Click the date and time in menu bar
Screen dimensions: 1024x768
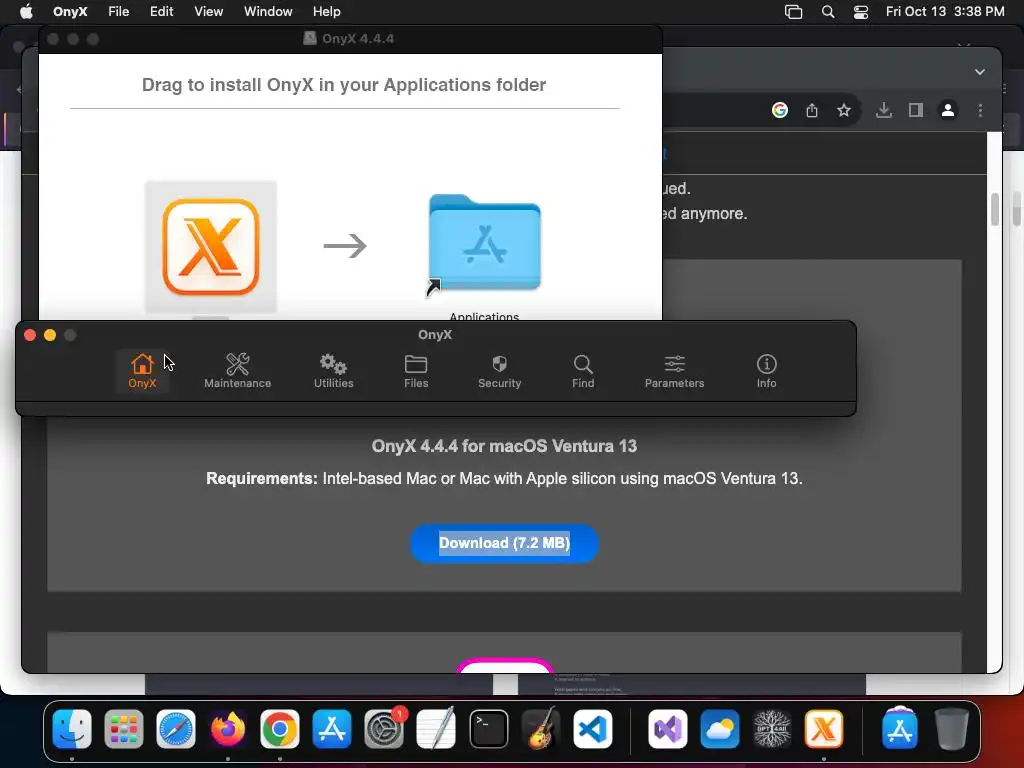tap(945, 12)
